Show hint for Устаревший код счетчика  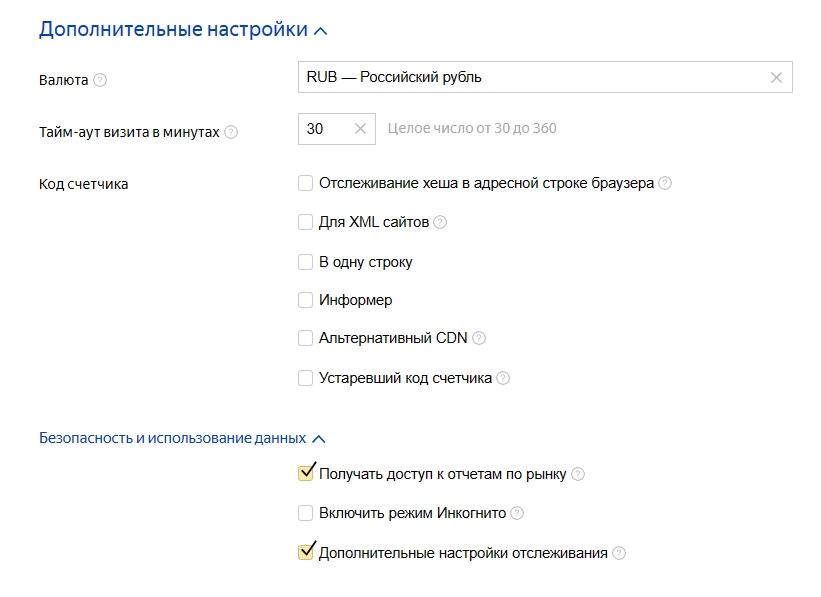(503, 378)
